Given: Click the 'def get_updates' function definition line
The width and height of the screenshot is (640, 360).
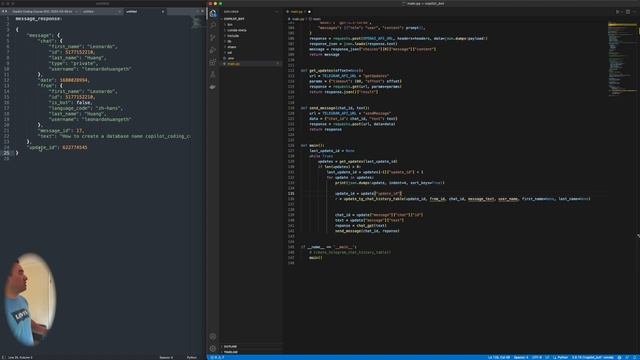Looking at the screenshot, I should 332,71.
